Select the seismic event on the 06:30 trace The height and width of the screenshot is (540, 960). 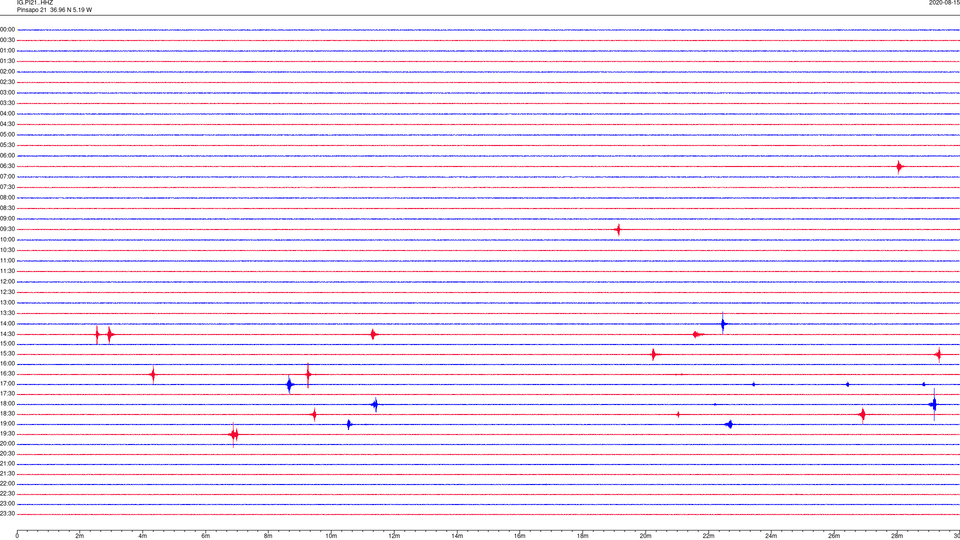tap(899, 167)
